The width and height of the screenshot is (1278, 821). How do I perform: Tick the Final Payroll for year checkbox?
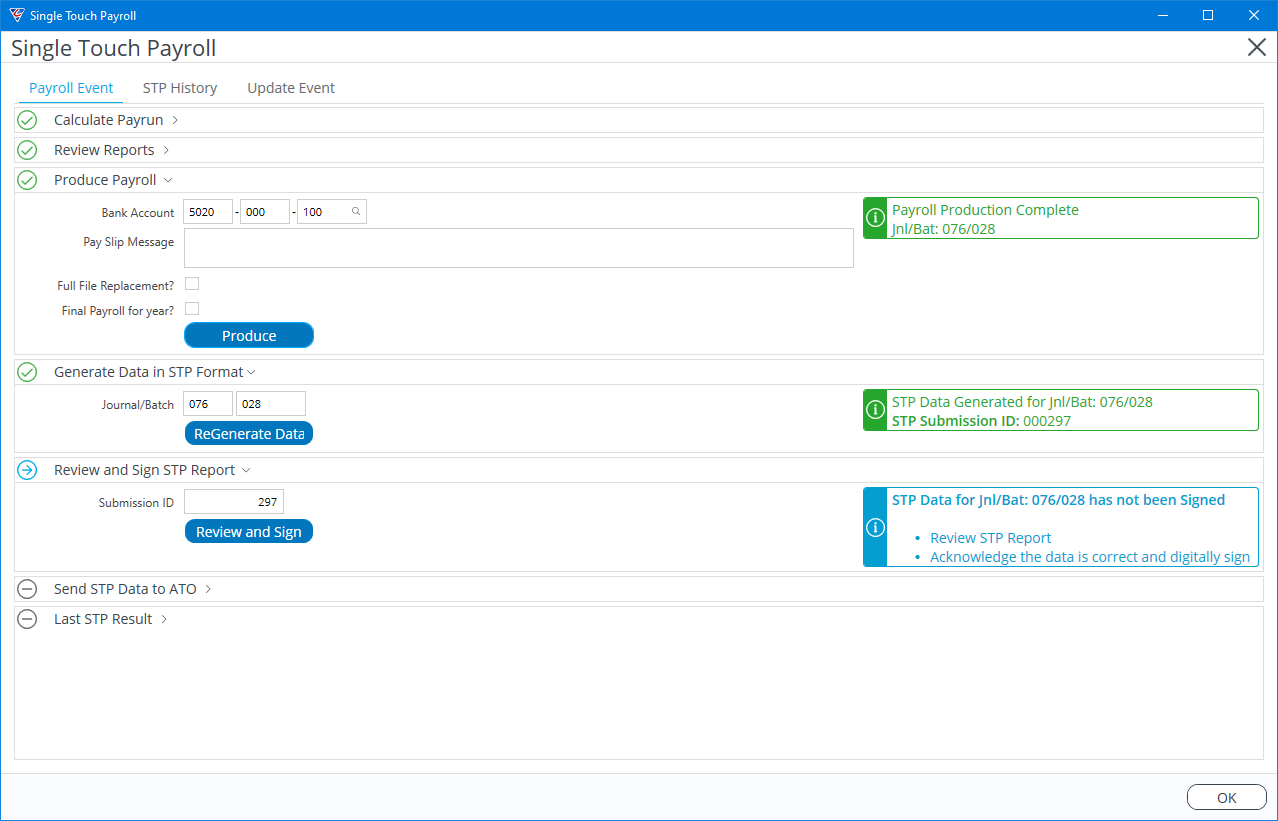(192, 309)
